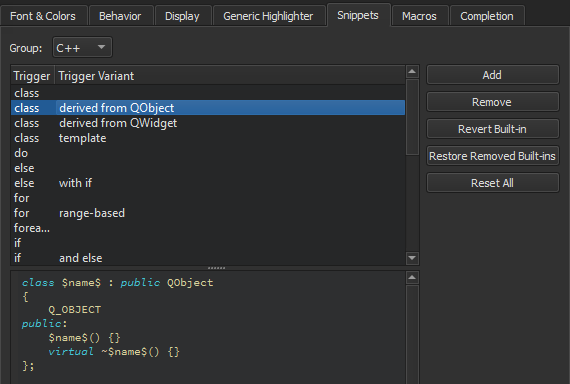Click the snippet list scrollbar thumb
Image resolution: width=570 pixels, height=384 pixels.
pos(412,116)
